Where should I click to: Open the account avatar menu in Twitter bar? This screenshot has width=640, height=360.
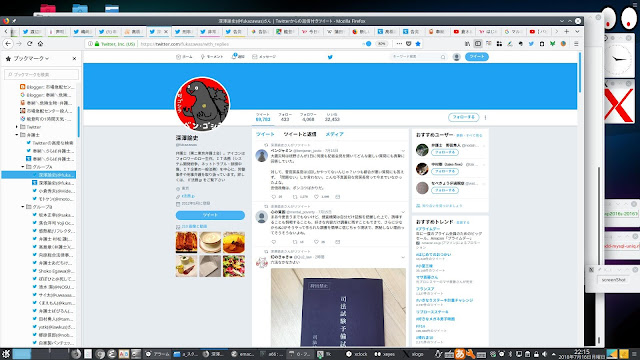coord(457,57)
